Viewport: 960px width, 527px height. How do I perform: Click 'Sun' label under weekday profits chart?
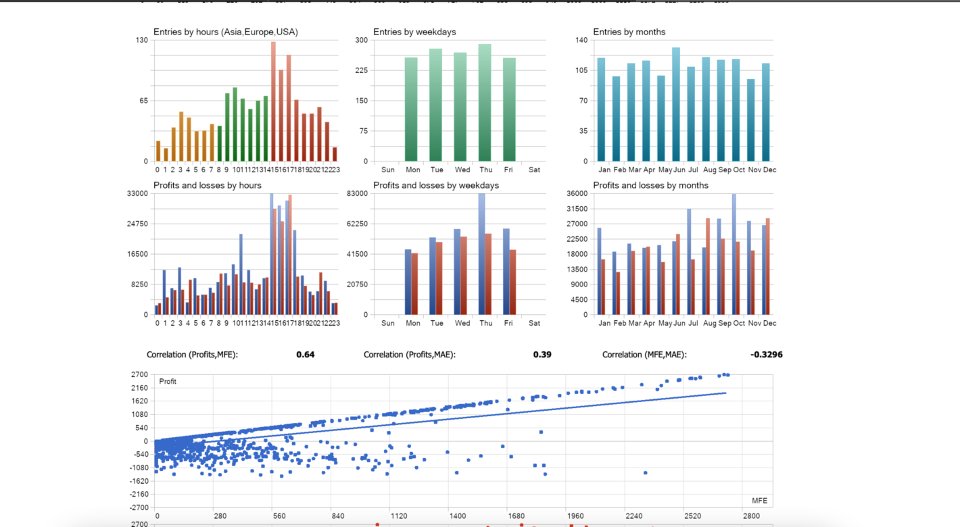[388, 323]
